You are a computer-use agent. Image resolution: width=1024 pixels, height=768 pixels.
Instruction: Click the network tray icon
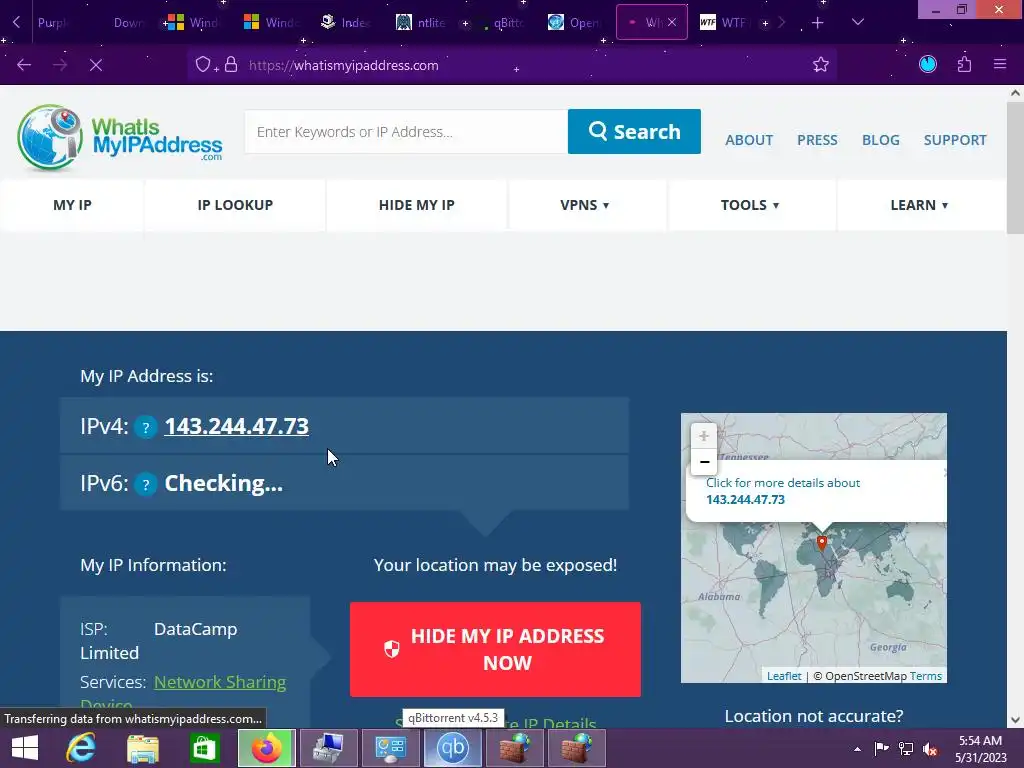[906, 749]
